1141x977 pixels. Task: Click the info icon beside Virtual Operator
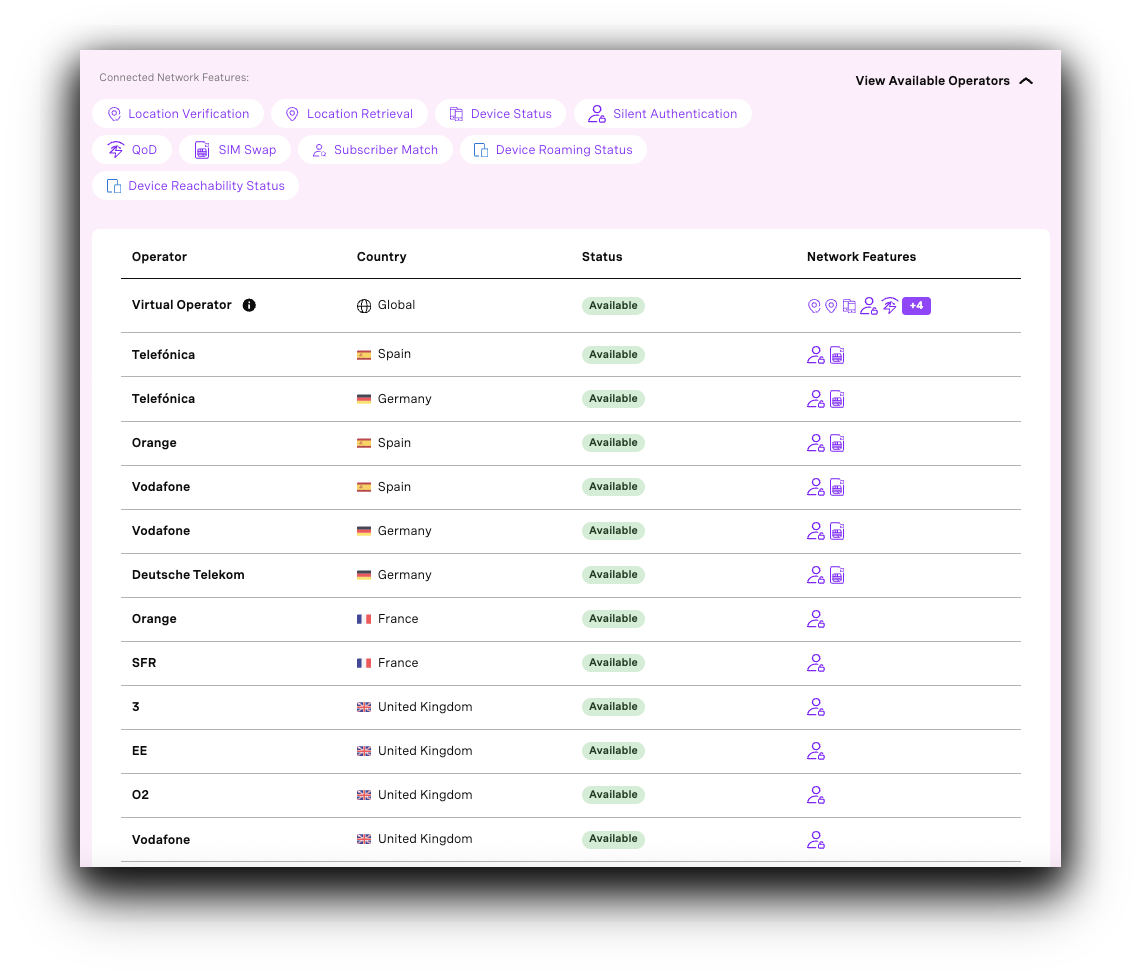point(249,305)
